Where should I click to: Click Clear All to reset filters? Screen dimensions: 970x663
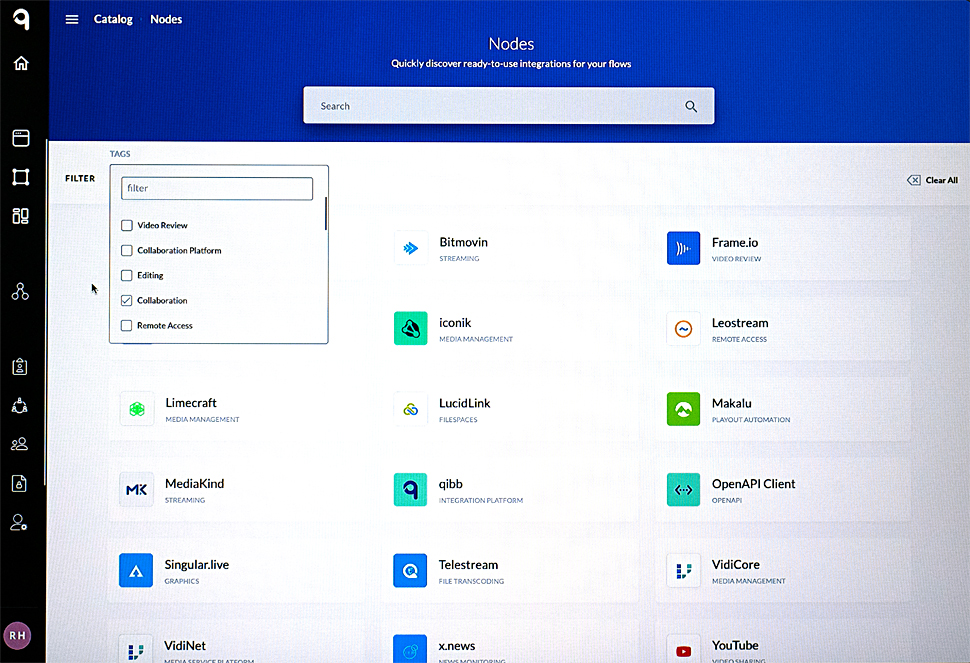coord(932,180)
